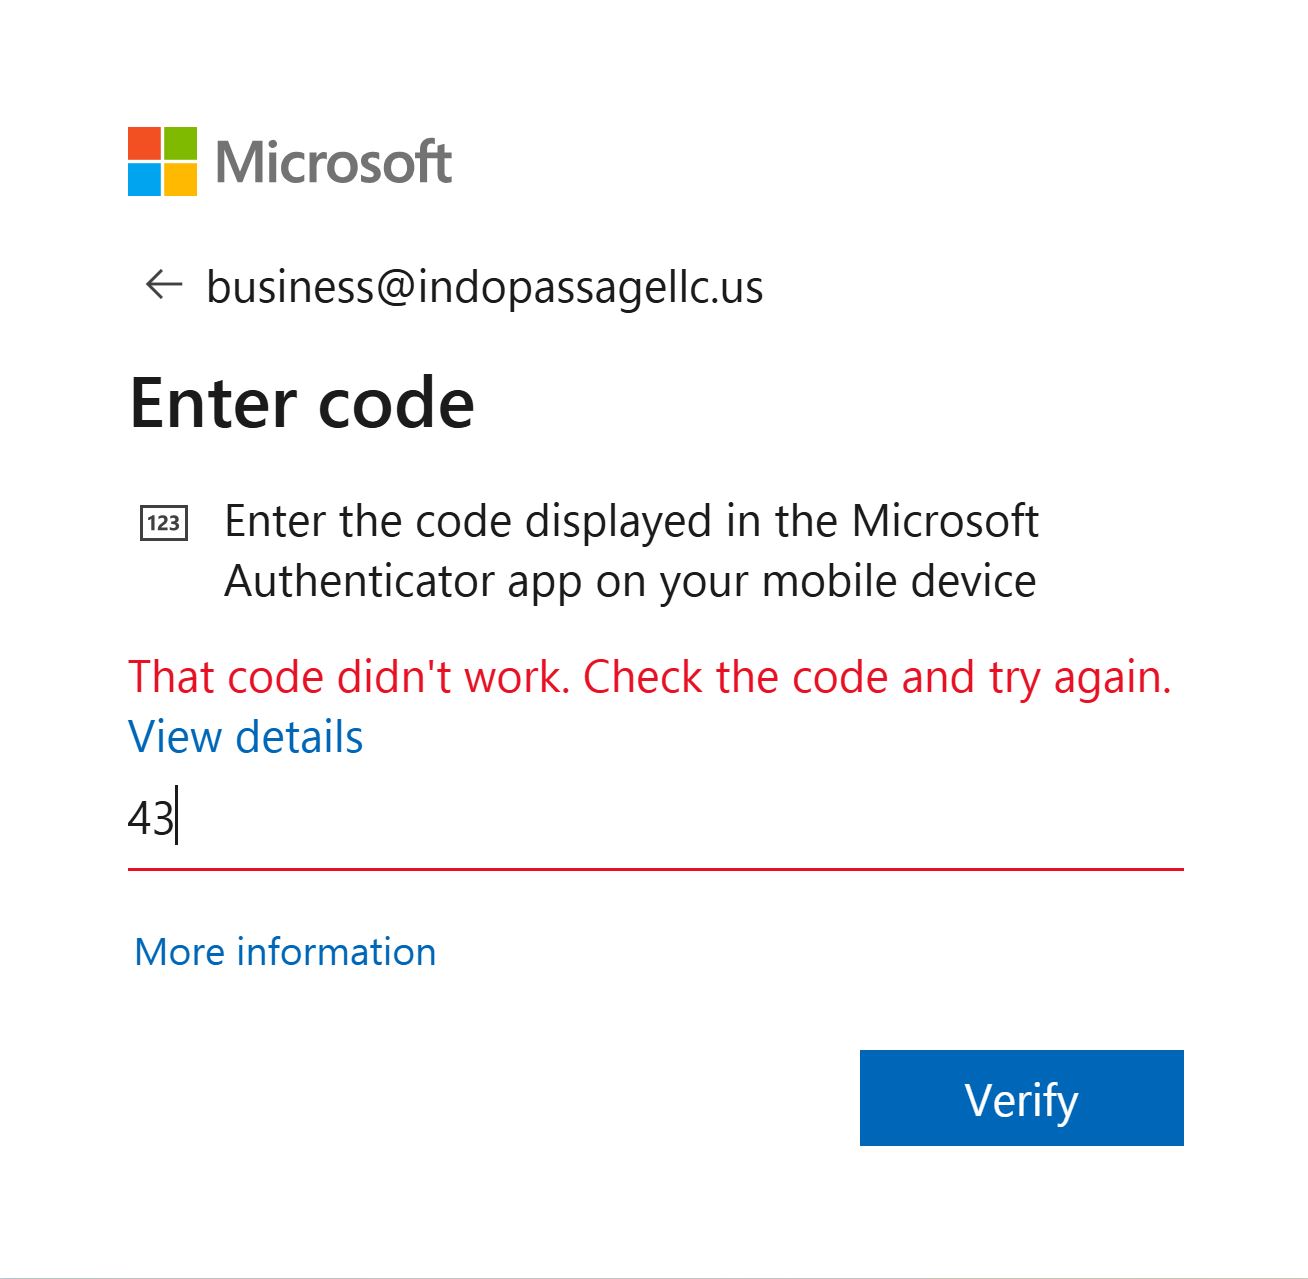
Task: Click the word "again" in the error message
Action: pyautogui.click(x=1111, y=677)
